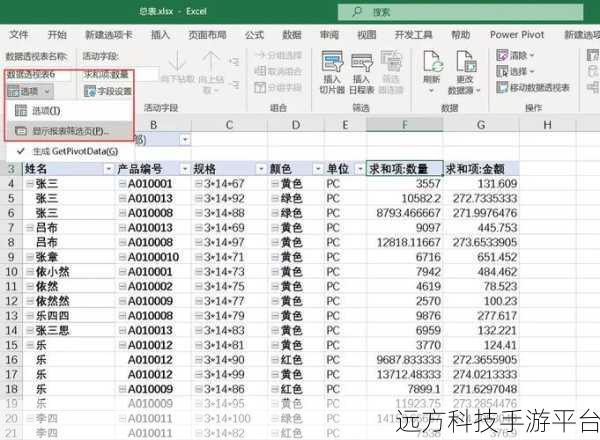The image size is (600, 440).
Task: Click the Change Data Source (更改数据源) icon
Action: pyautogui.click(x=466, y=61)
